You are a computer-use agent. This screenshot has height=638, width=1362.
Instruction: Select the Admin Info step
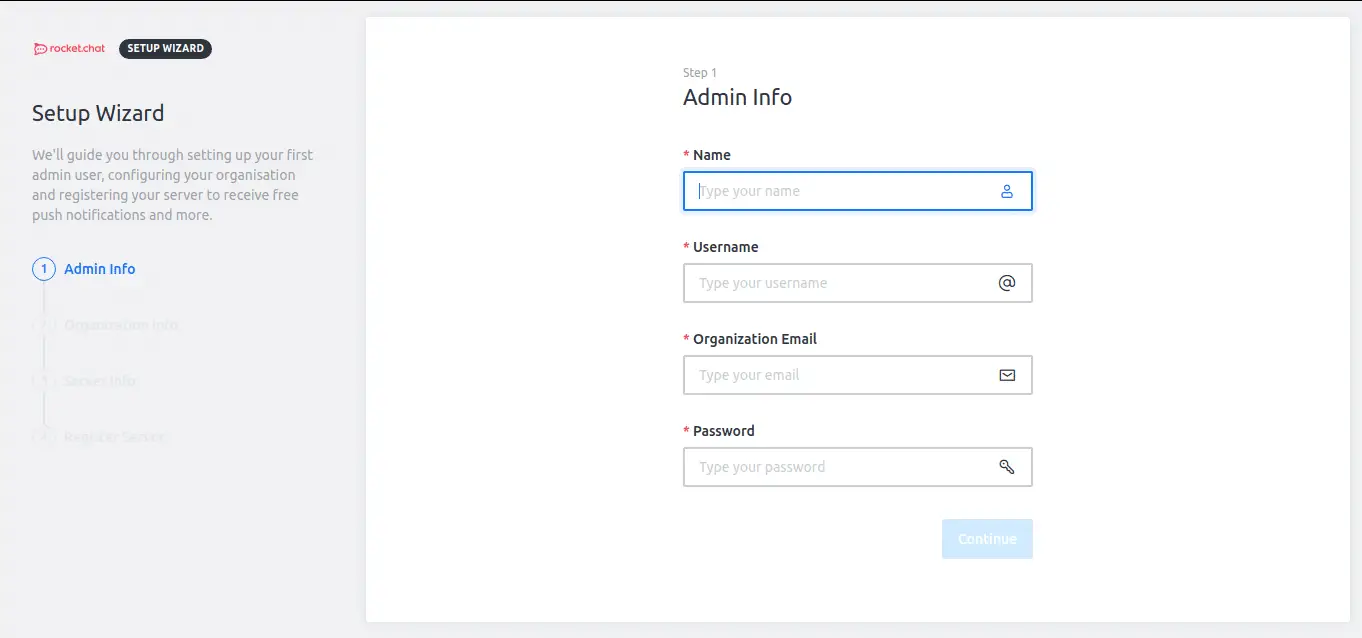click(99, 268)
